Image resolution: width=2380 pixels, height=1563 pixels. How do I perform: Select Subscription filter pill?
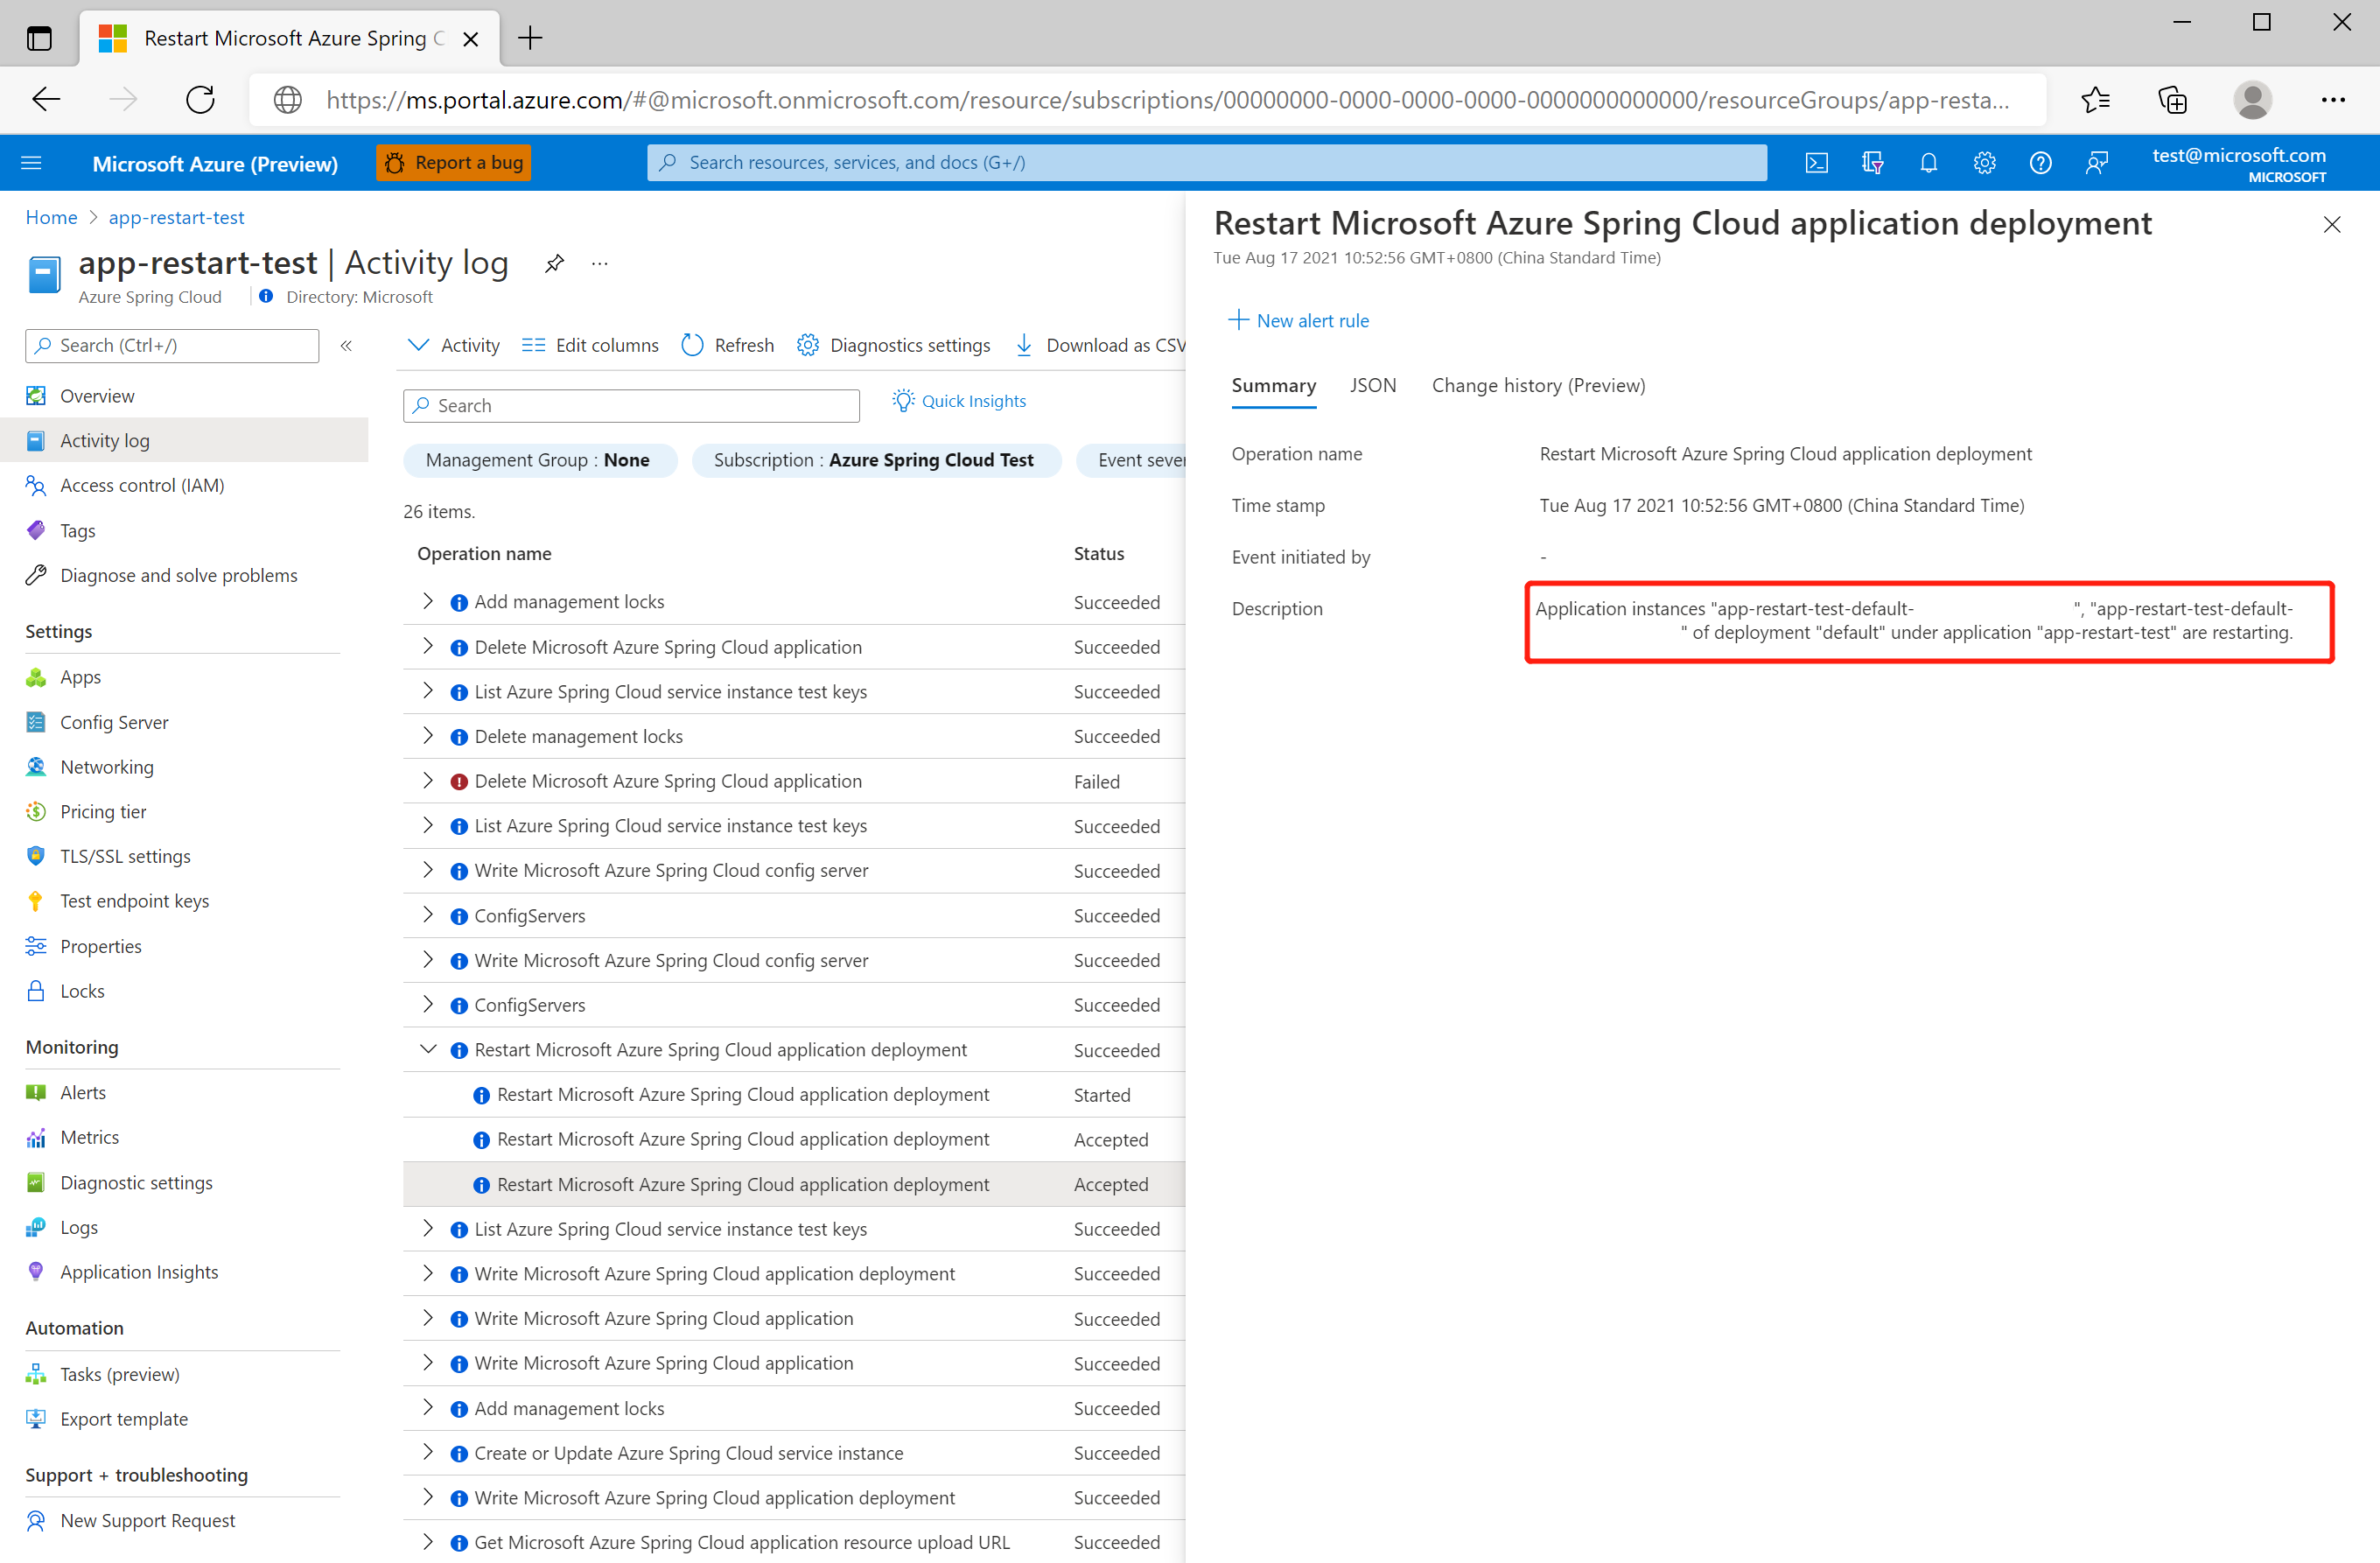[x=875, y=460]
